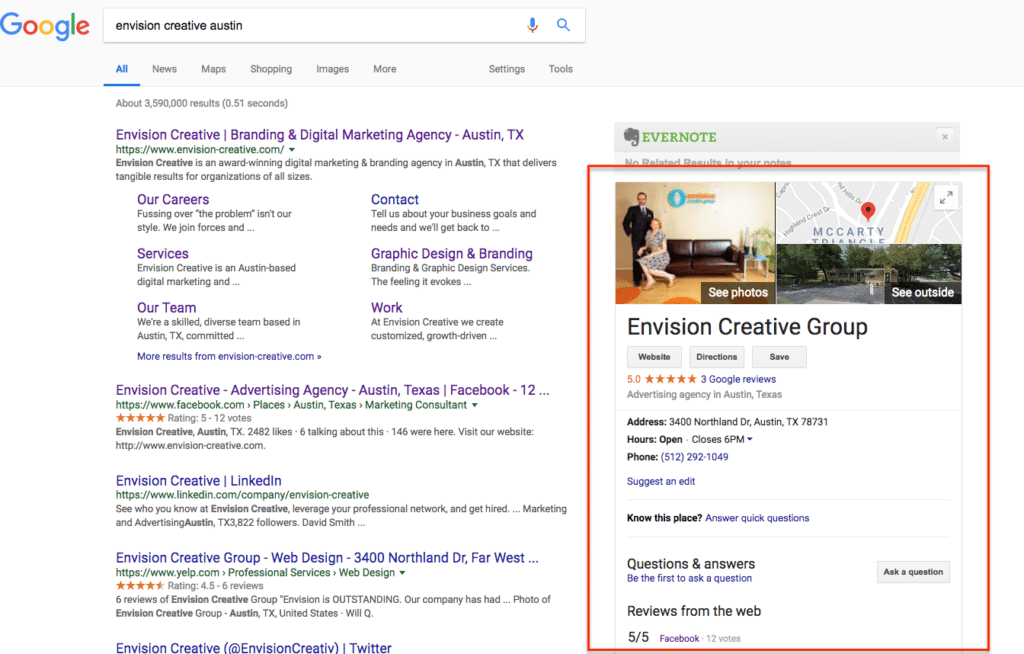
Task: Click More results from envision-creative.com
Action: coord(229,356)
